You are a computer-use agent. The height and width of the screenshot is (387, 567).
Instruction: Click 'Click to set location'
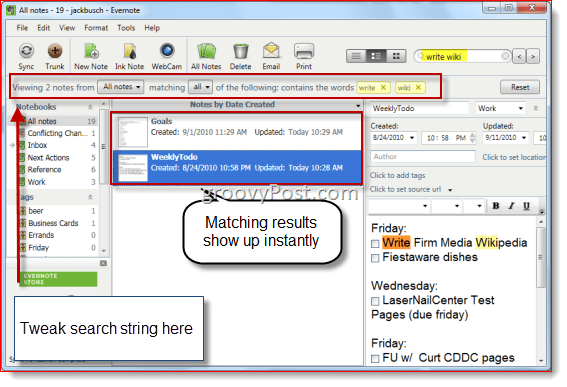(x=514, y=157)
